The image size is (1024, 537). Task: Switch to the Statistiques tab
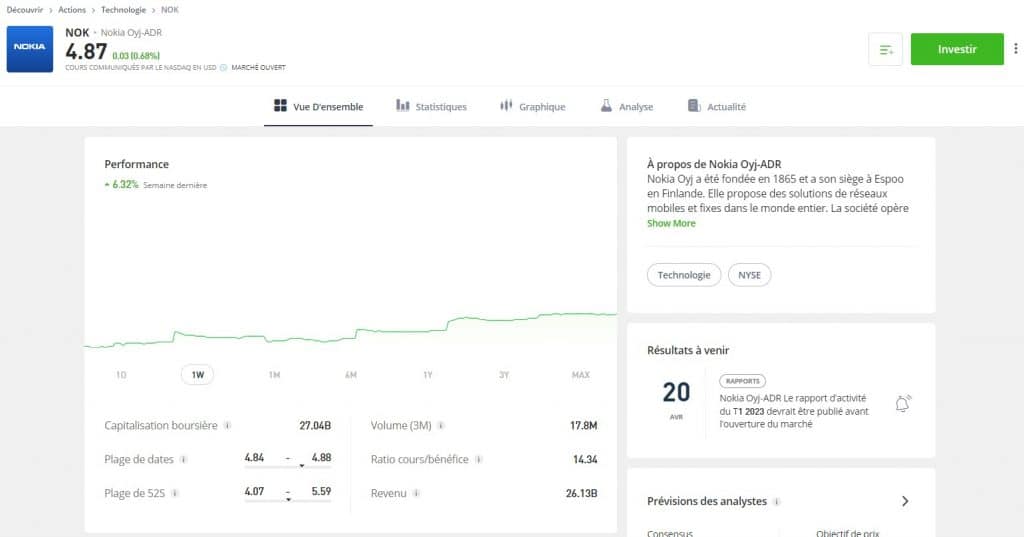[x=431, y=106]
